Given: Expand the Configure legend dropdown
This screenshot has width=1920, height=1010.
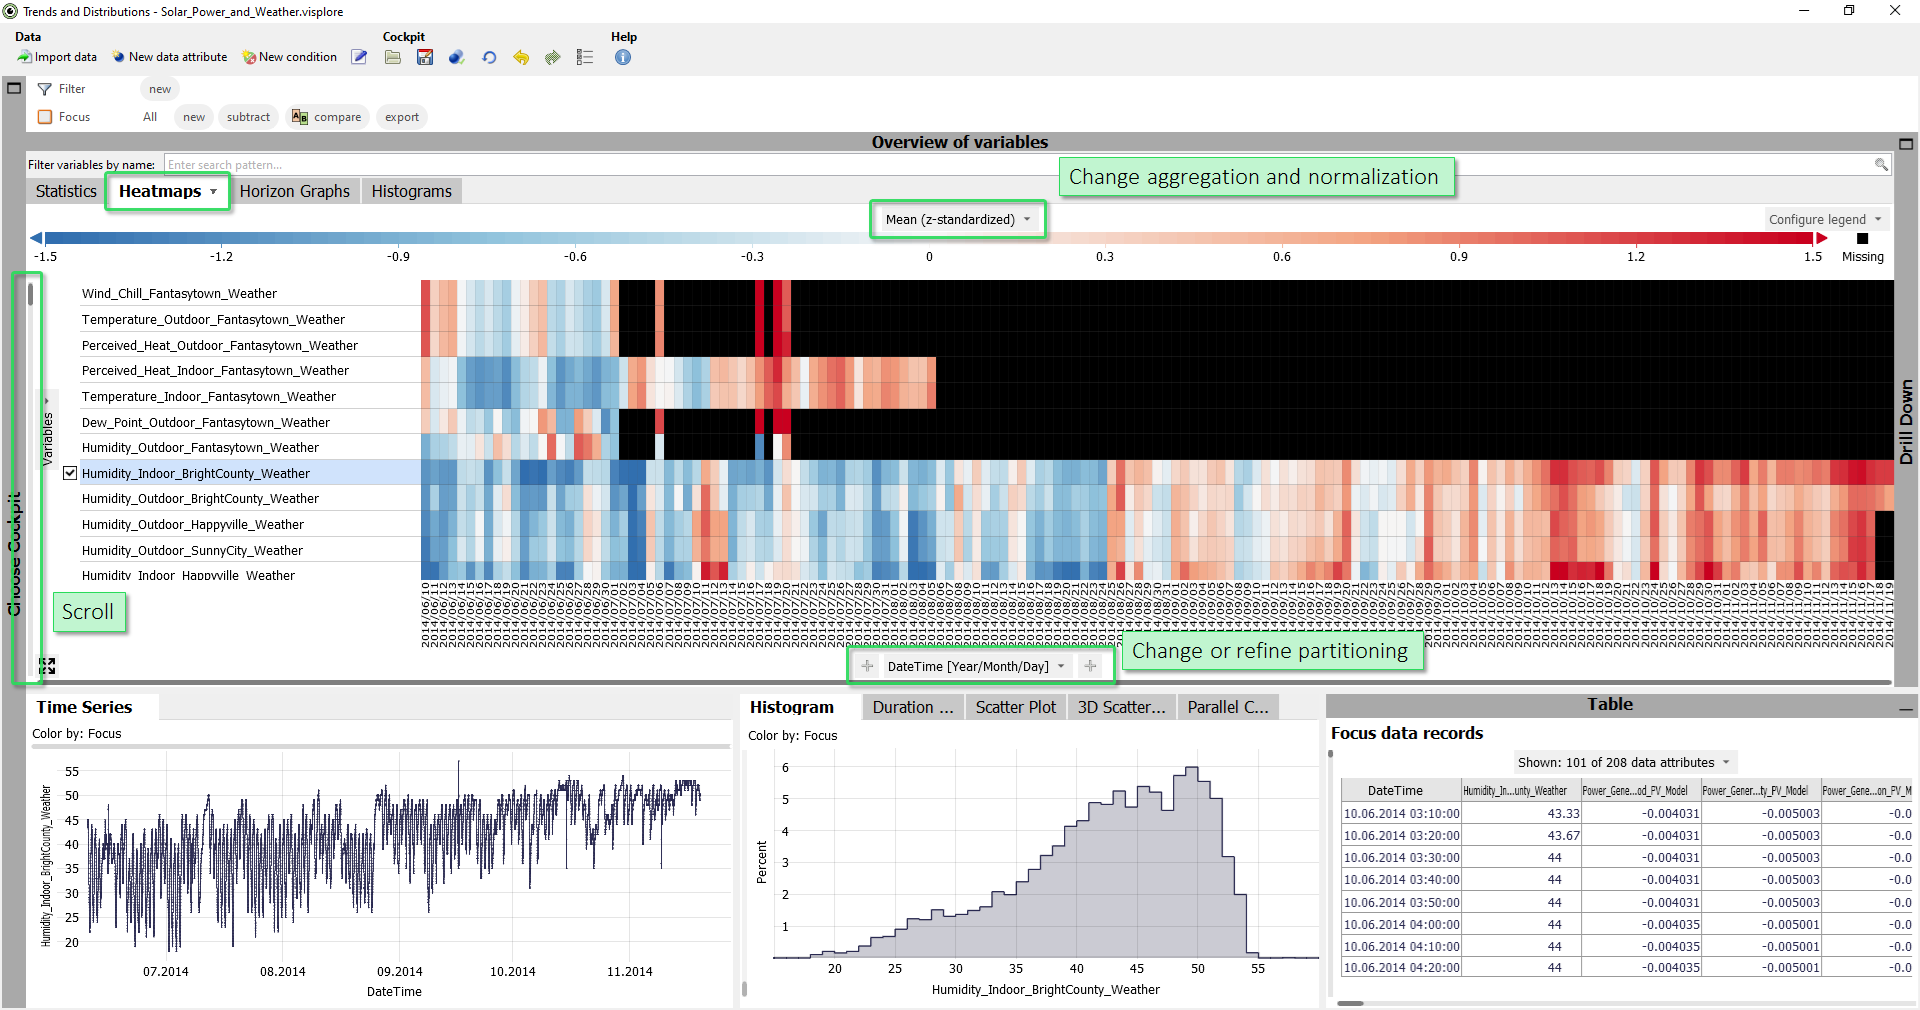Looking at the screenshot, I should coord(1824,219).
